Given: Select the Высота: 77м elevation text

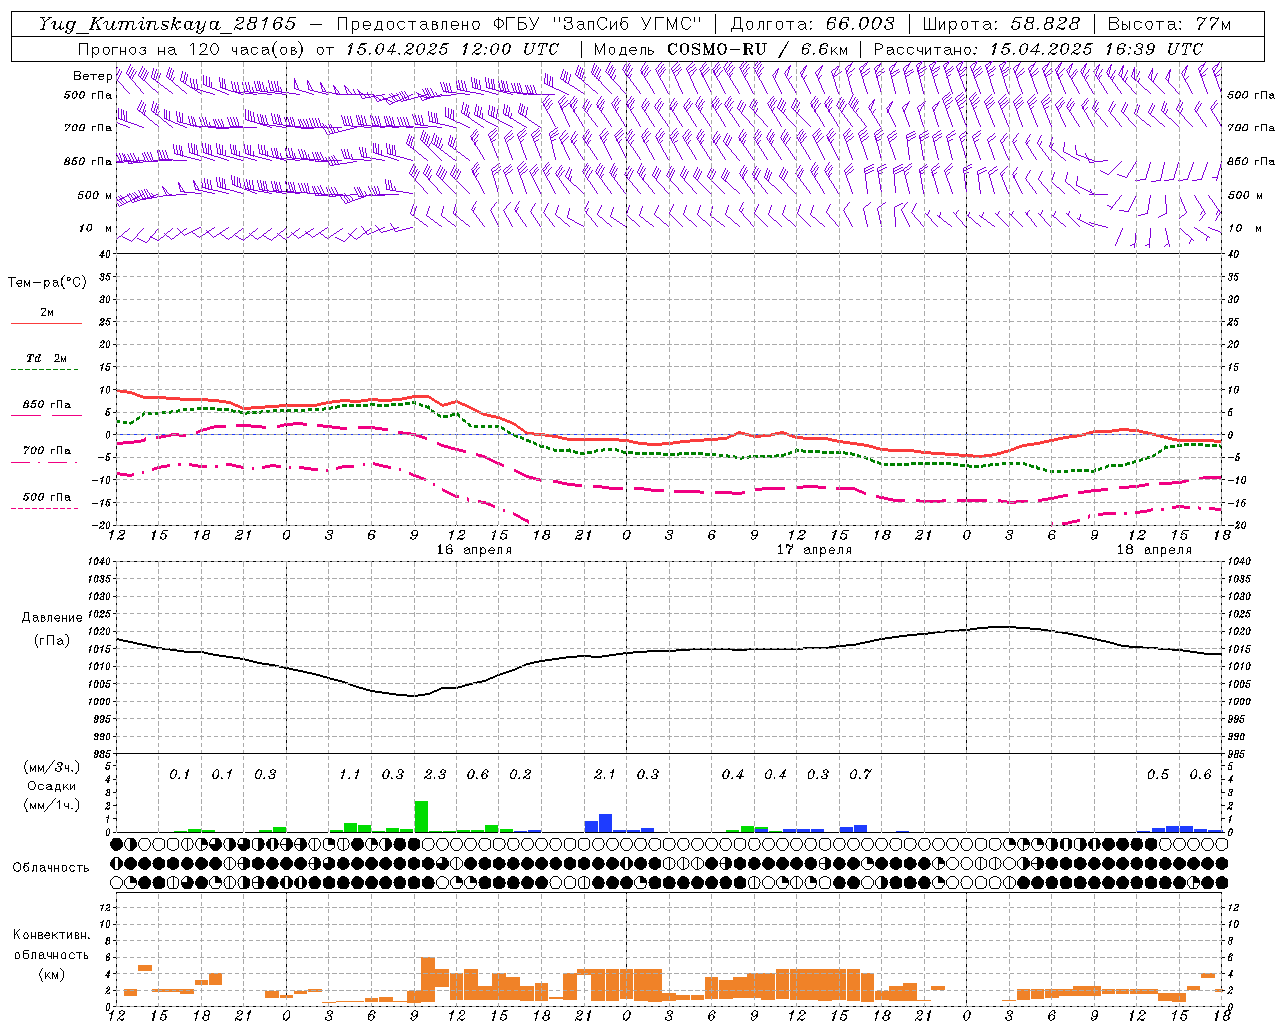Looking at the screenshot, I should pyautogui.click(x=1169, y=24).
